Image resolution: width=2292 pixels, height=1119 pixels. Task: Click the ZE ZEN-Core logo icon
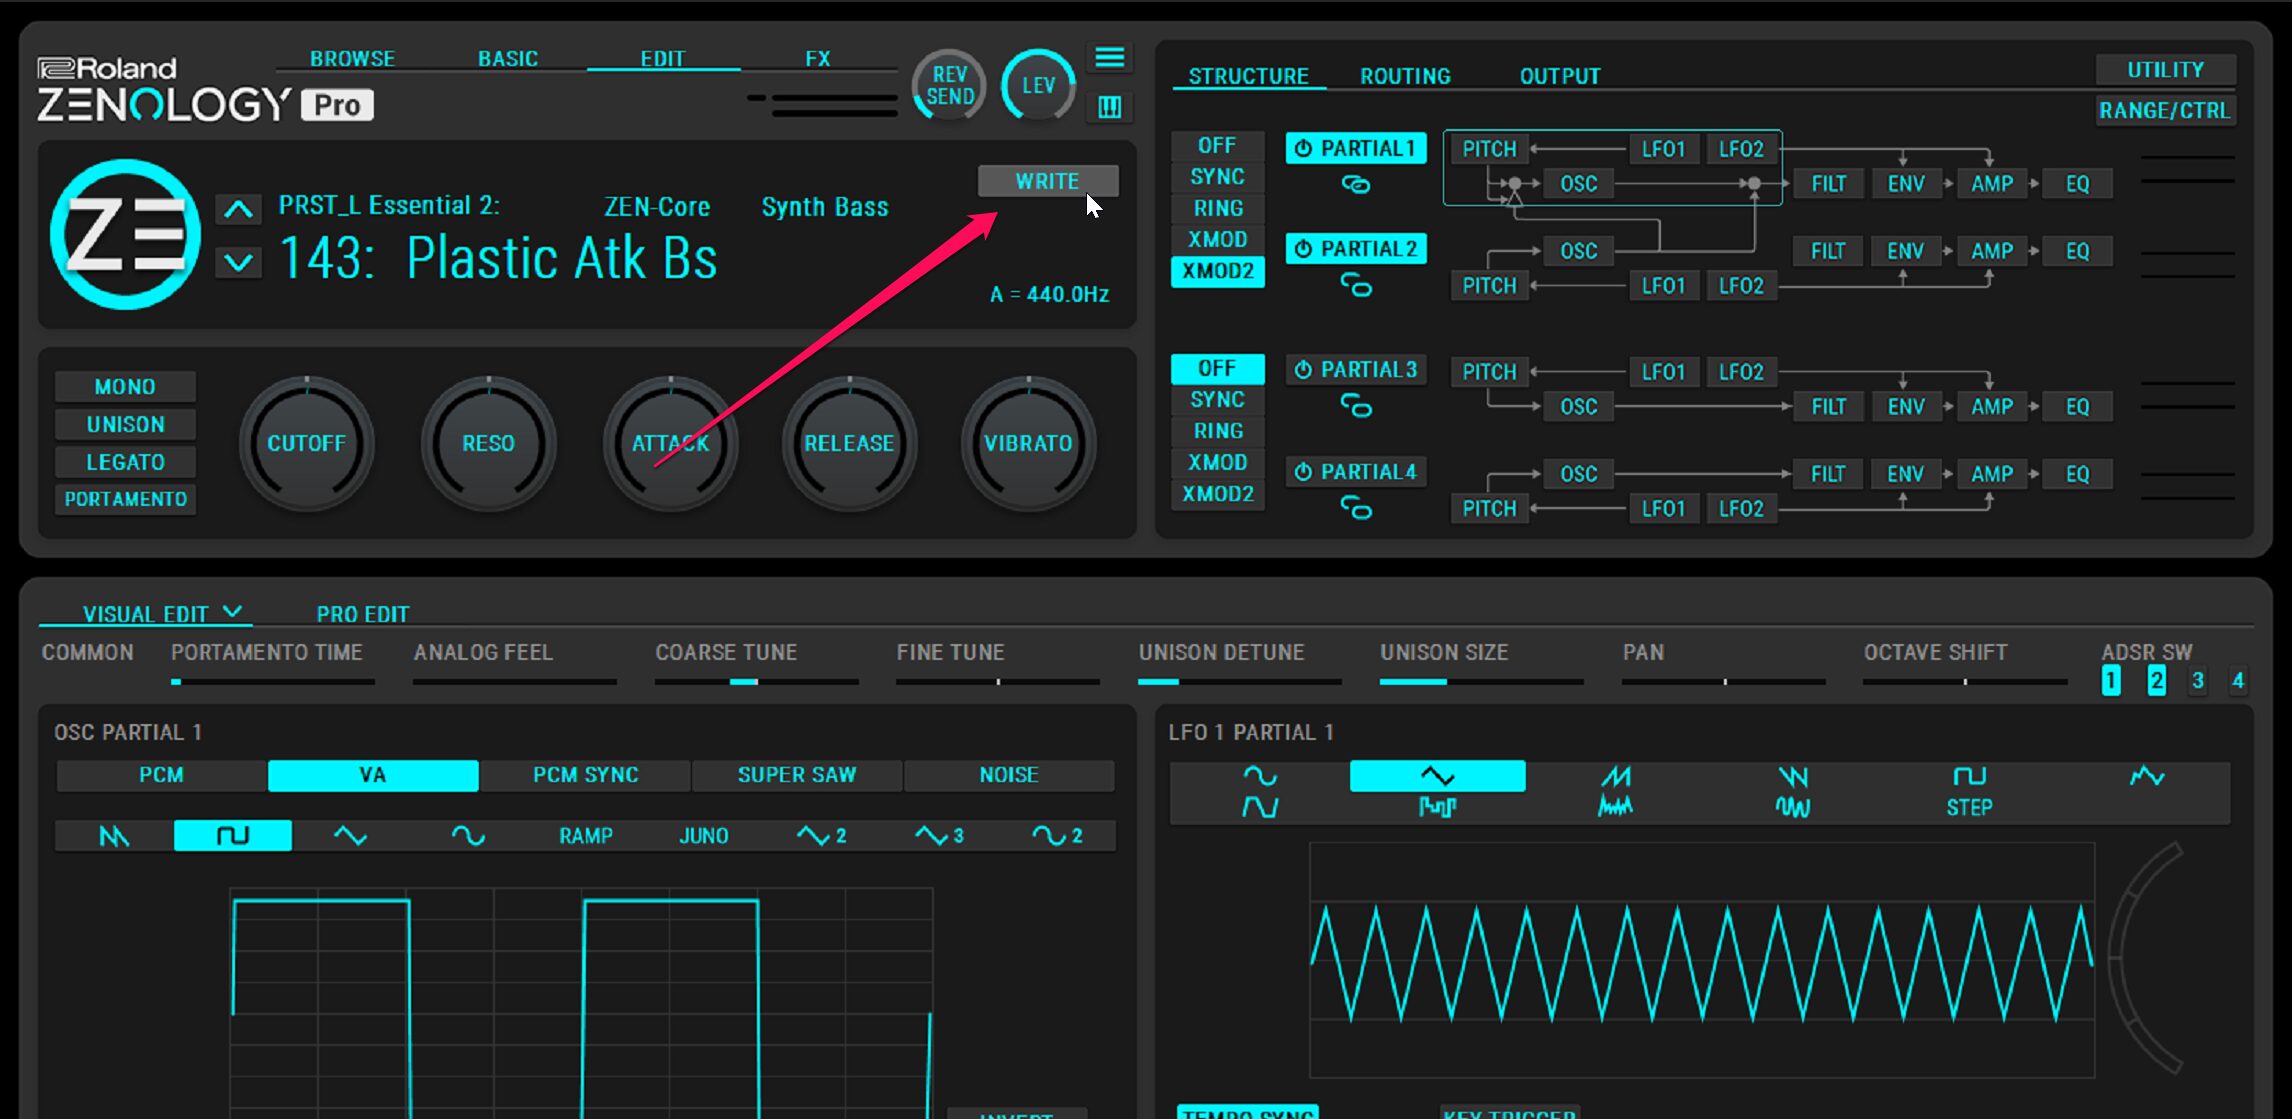pos(125,234)
